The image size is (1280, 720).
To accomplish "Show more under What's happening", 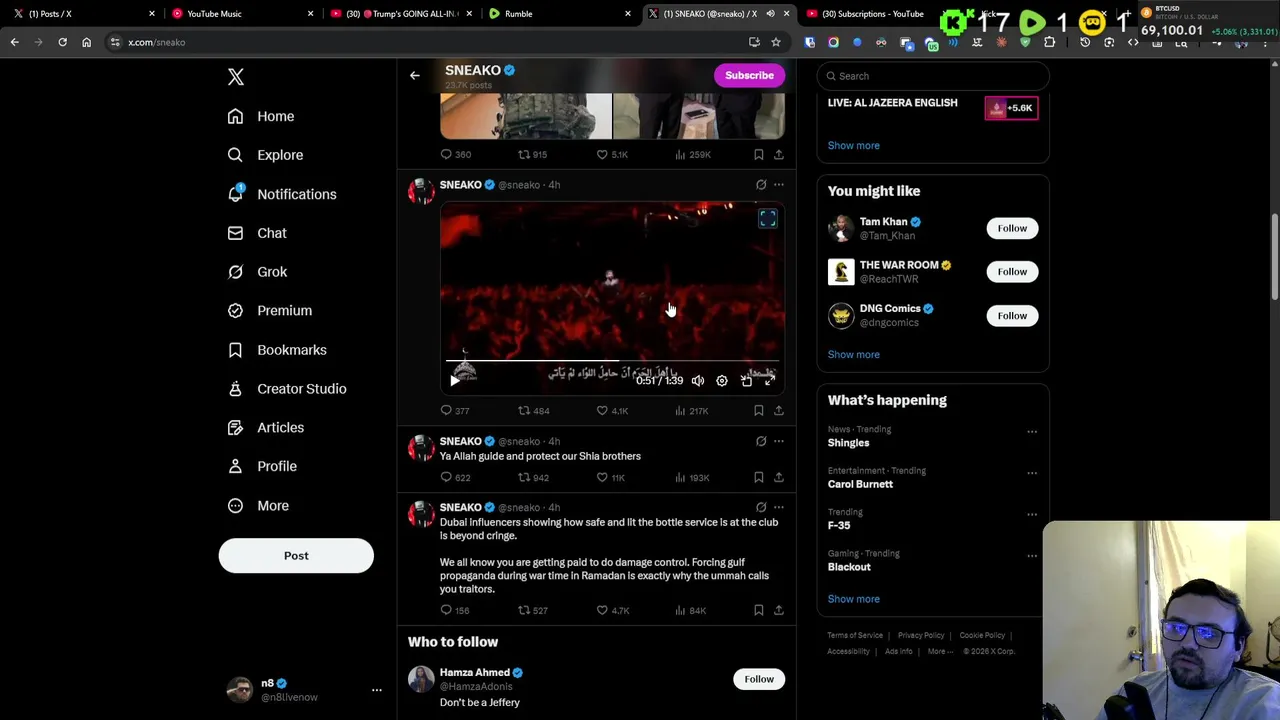I will pos(853,599).
